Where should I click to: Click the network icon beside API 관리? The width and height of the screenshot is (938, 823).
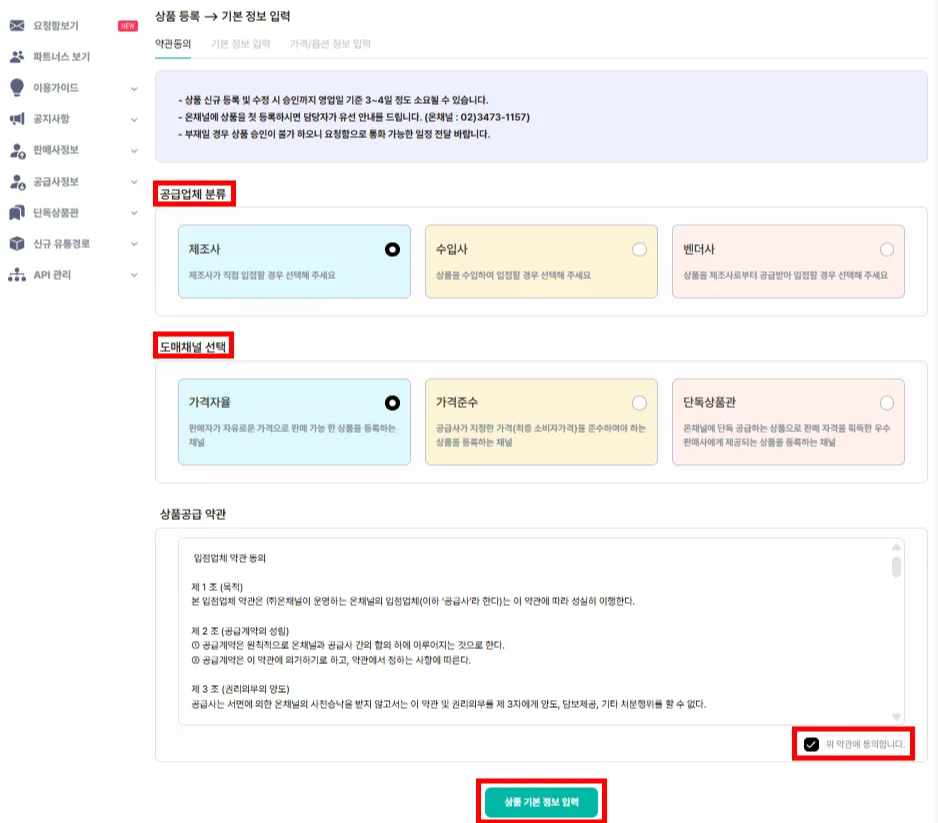pos(17,275)
